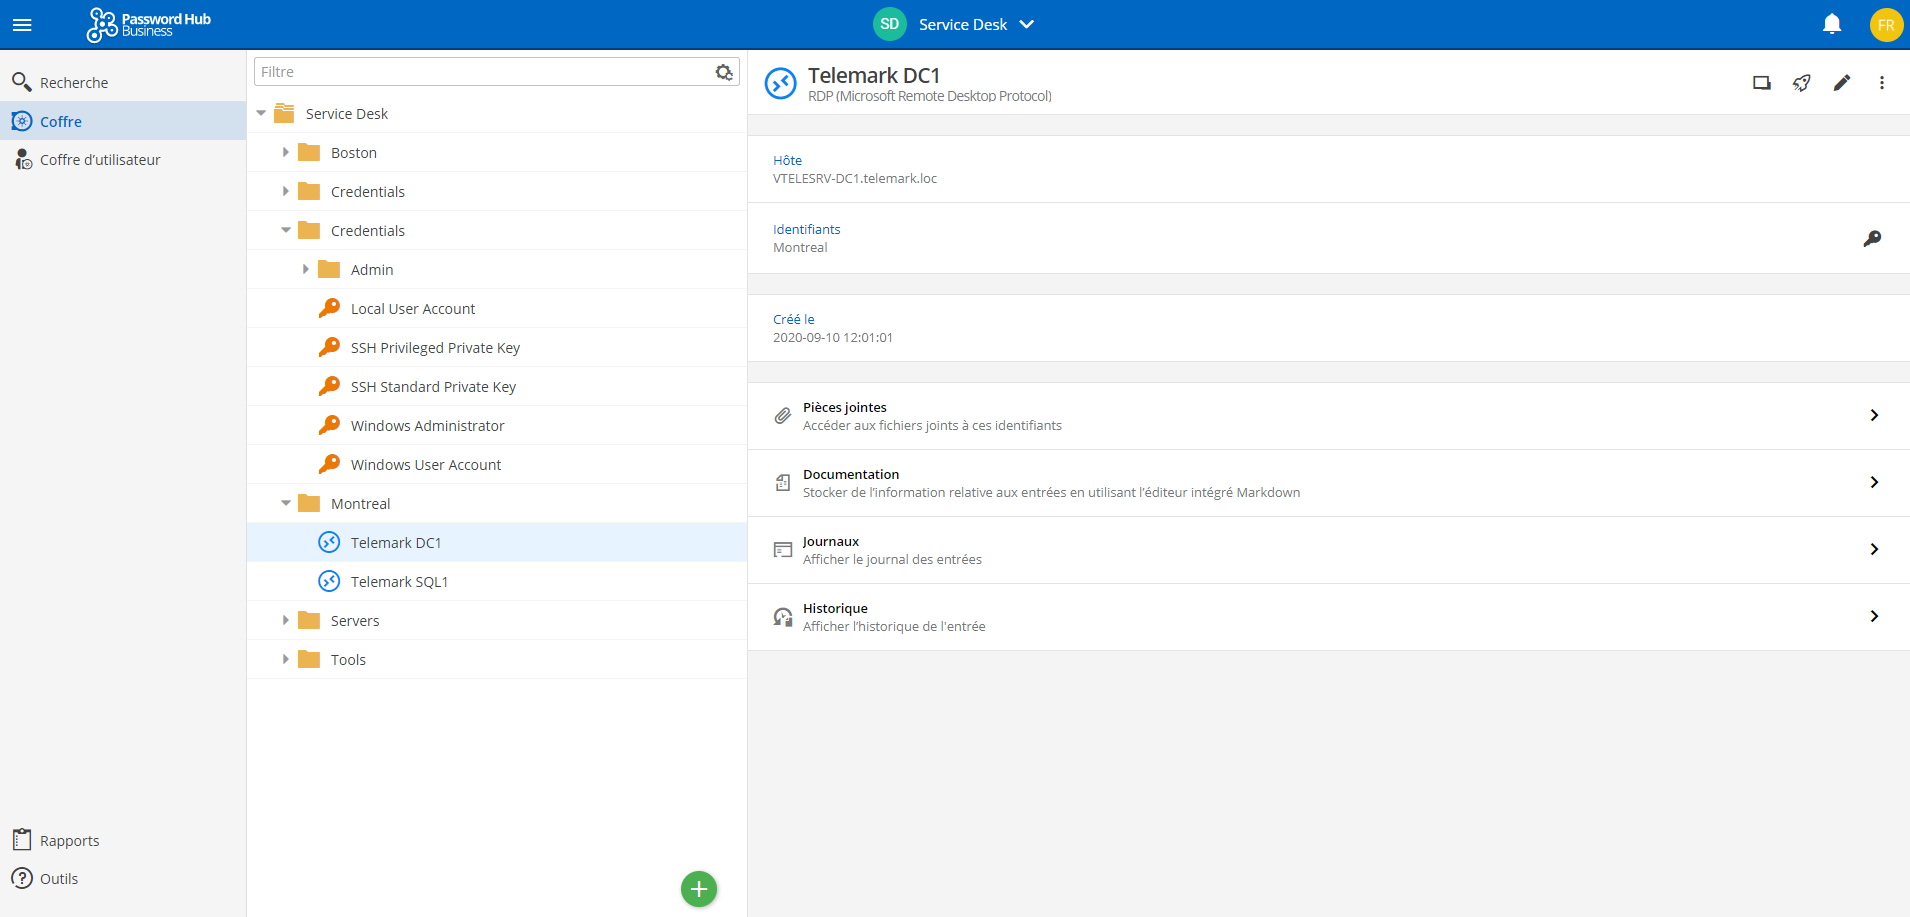Click the filter search settings gear icon
Screen dimensions: 1910x917
[724, 72]
